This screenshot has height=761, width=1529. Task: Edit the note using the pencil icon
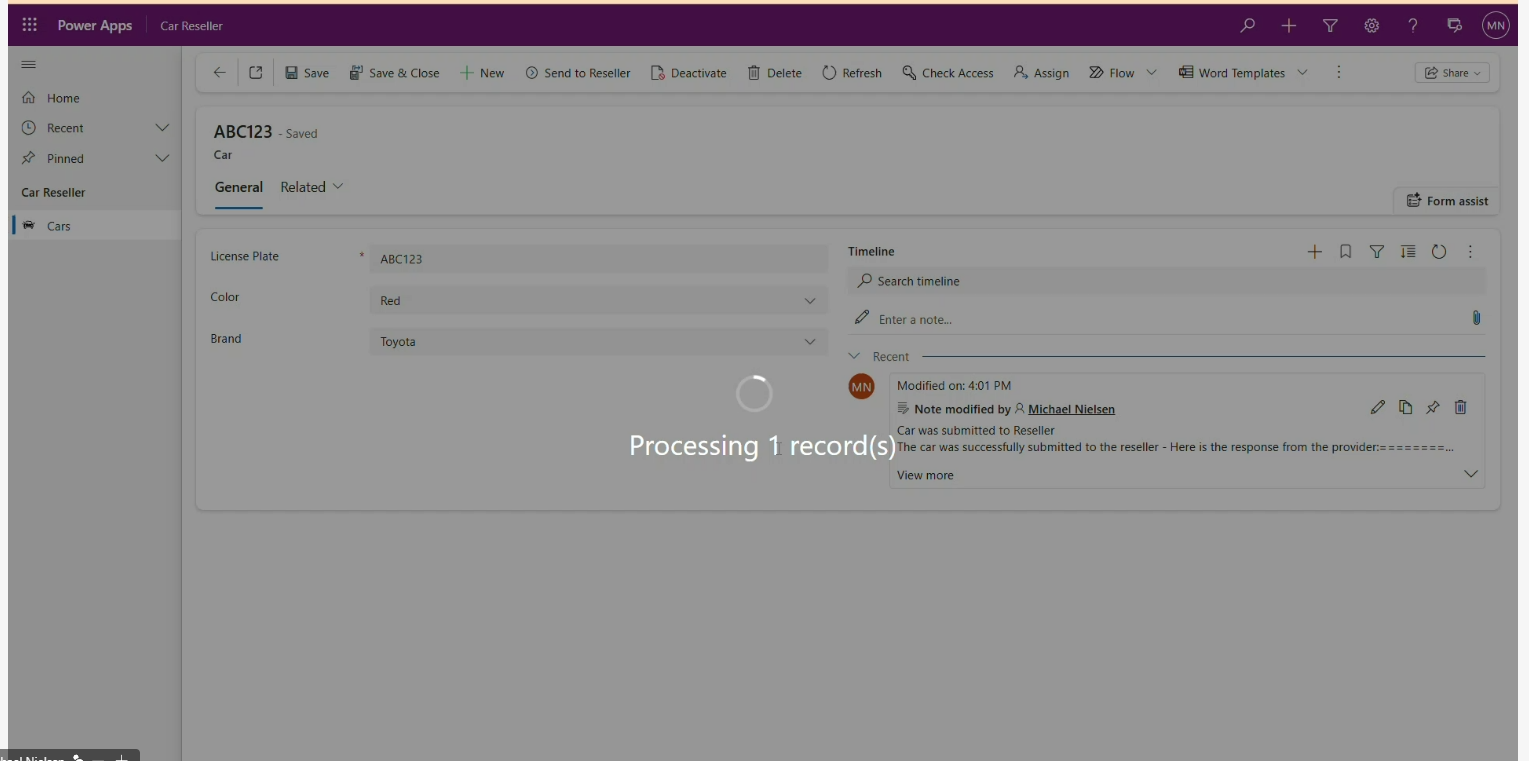[1377, 407]
